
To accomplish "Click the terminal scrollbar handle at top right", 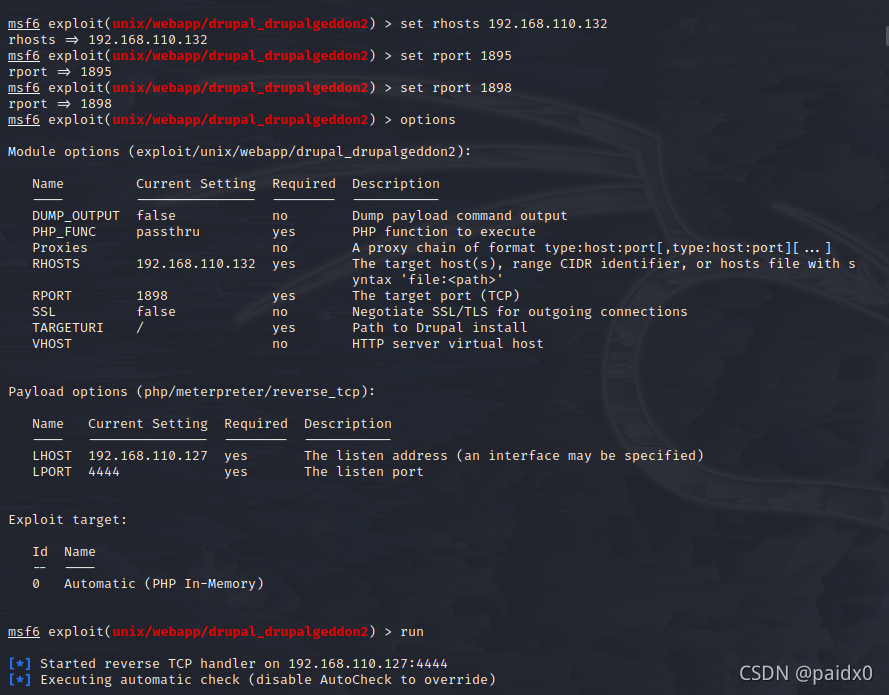I will [887, 36].
